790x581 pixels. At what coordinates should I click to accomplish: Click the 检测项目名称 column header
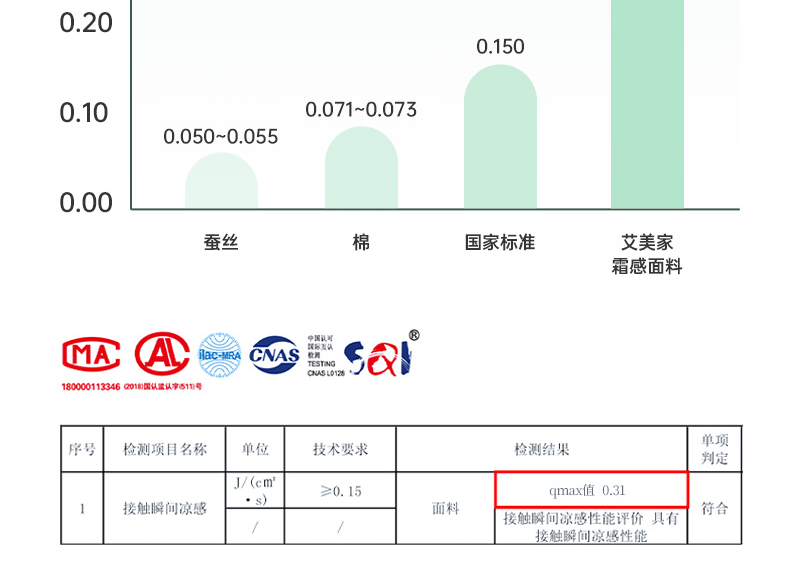click(x=165, y=449)
